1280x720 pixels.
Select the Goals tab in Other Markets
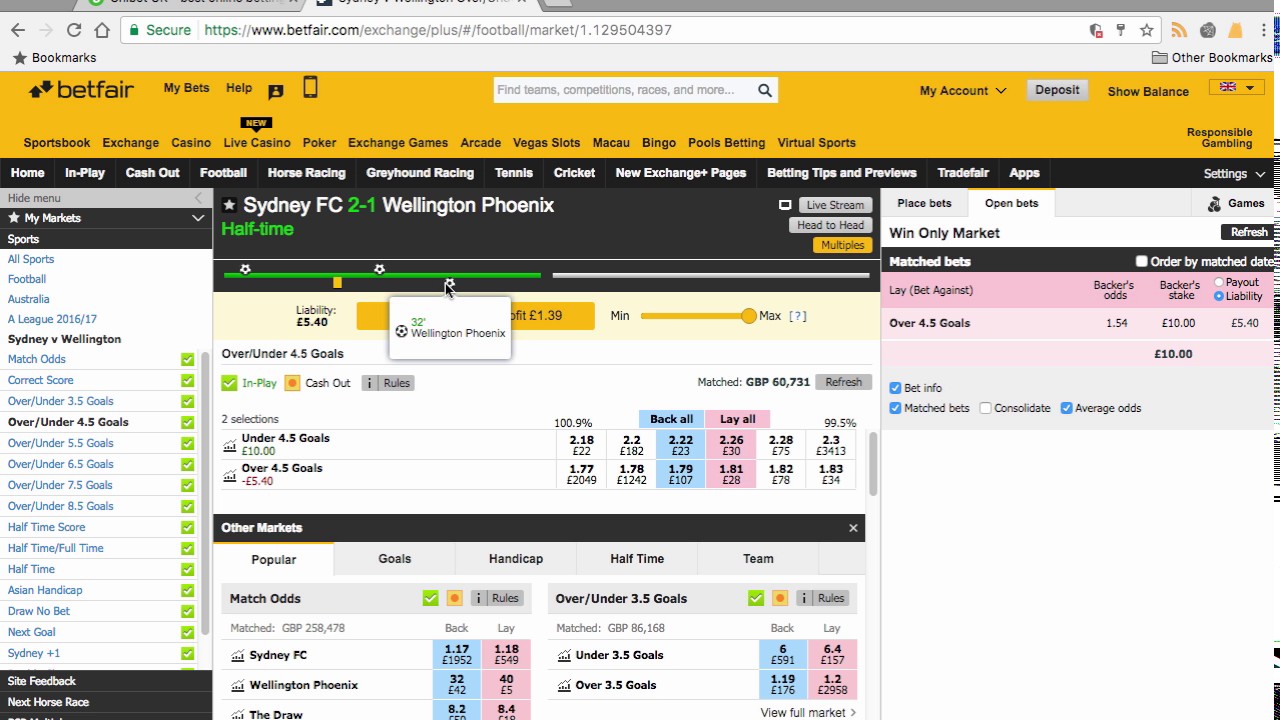tap(394, 559)
